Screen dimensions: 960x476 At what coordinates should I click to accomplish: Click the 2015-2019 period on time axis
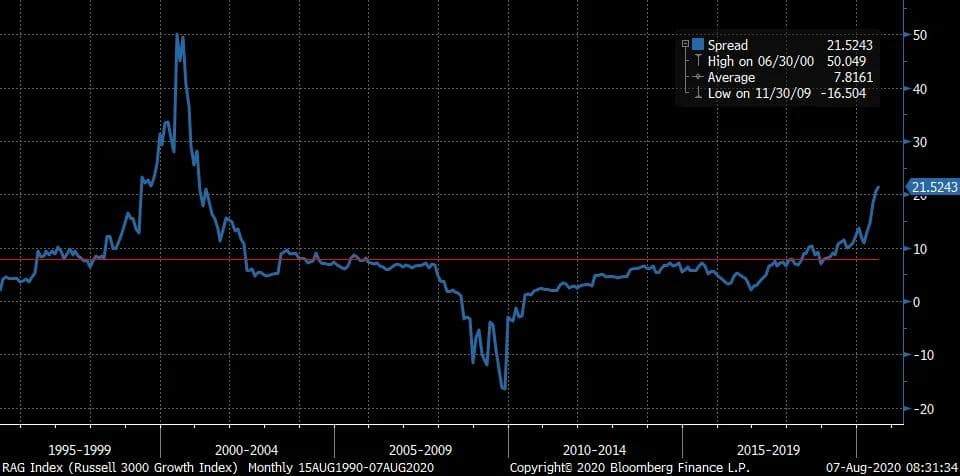pyautogui.click(x=770, y=448)
